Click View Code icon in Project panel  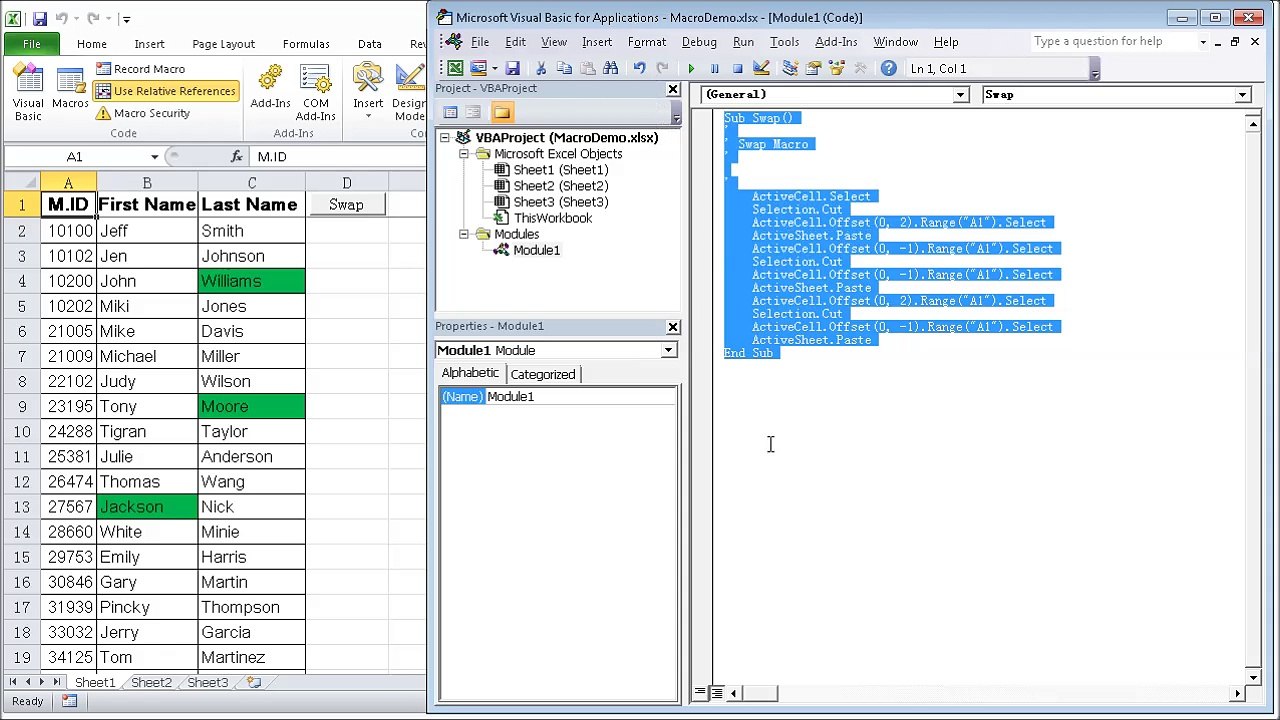pyautogui.click(x=450, y=112)
